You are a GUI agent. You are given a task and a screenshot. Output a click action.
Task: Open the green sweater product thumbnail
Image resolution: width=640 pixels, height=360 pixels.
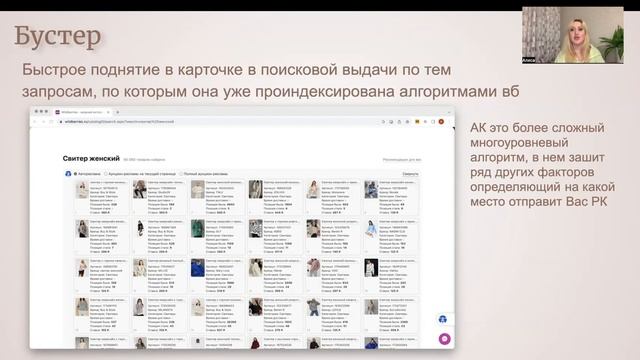(x=198, y=229)
